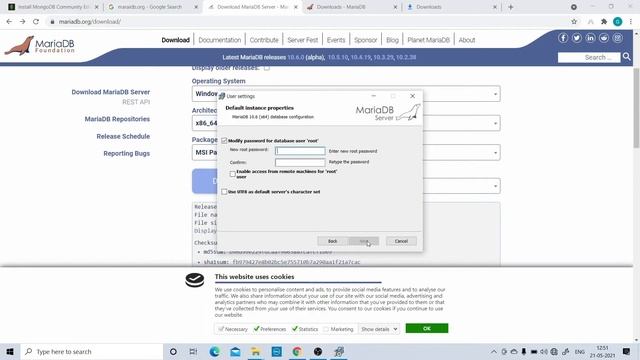Click Next in the User settings dialog
This screenshot has height=360, width=640.
click(x=364, y=241)
